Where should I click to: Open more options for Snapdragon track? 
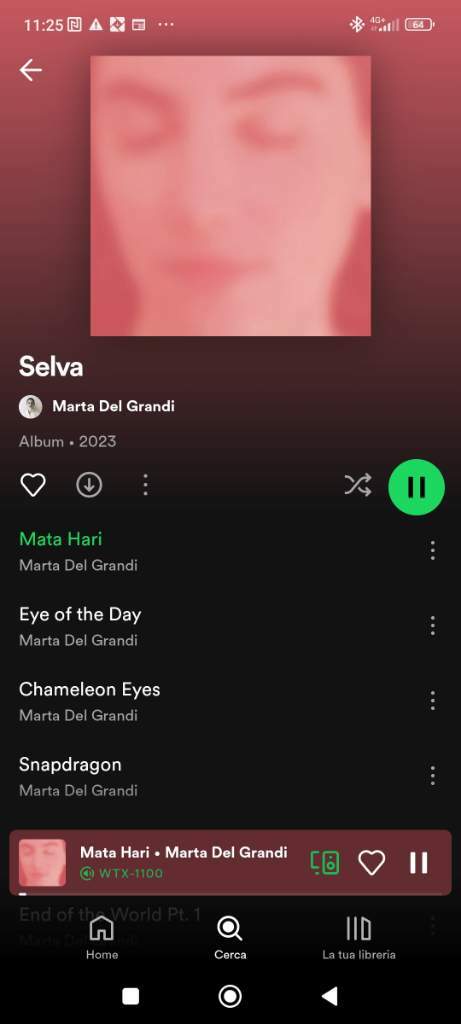coord(432,776)
